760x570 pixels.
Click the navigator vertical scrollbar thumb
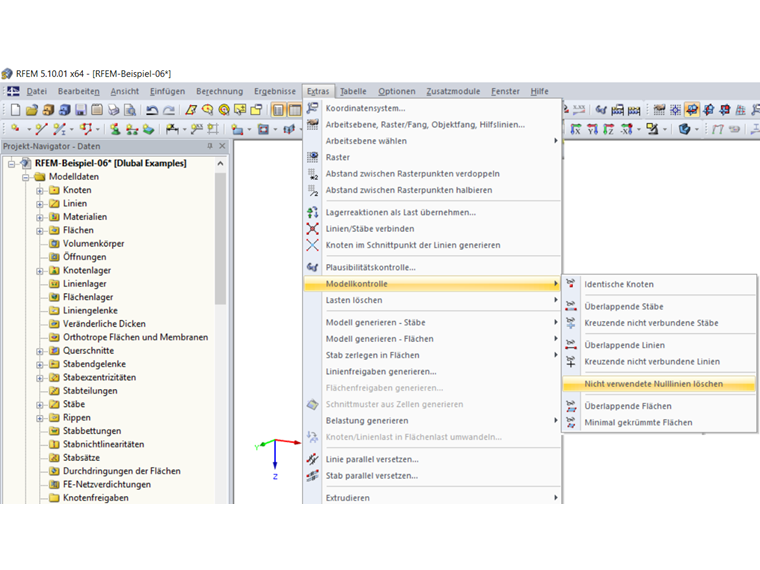click(221, 238)
